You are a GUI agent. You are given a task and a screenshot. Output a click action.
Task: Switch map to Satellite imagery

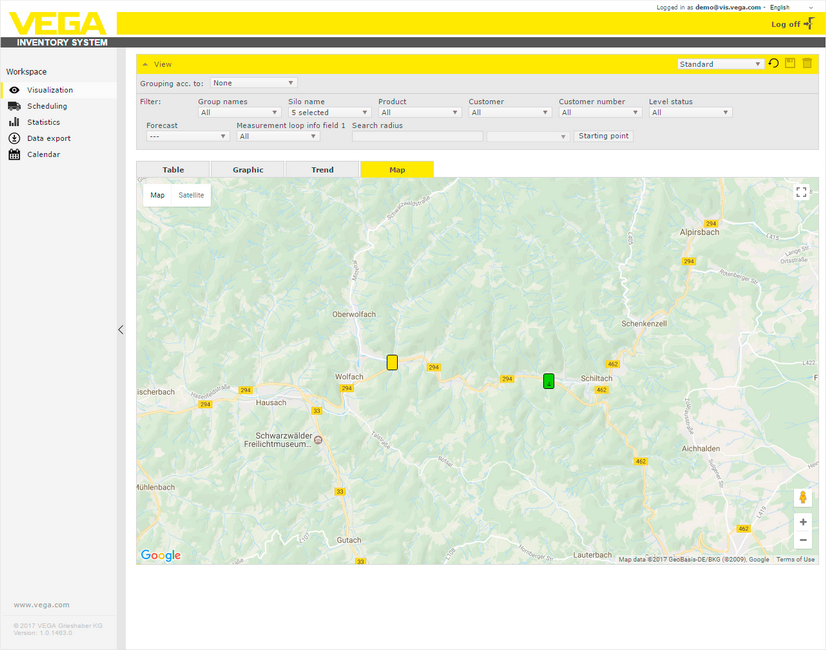pyautogui.click(x=191, y=195)
